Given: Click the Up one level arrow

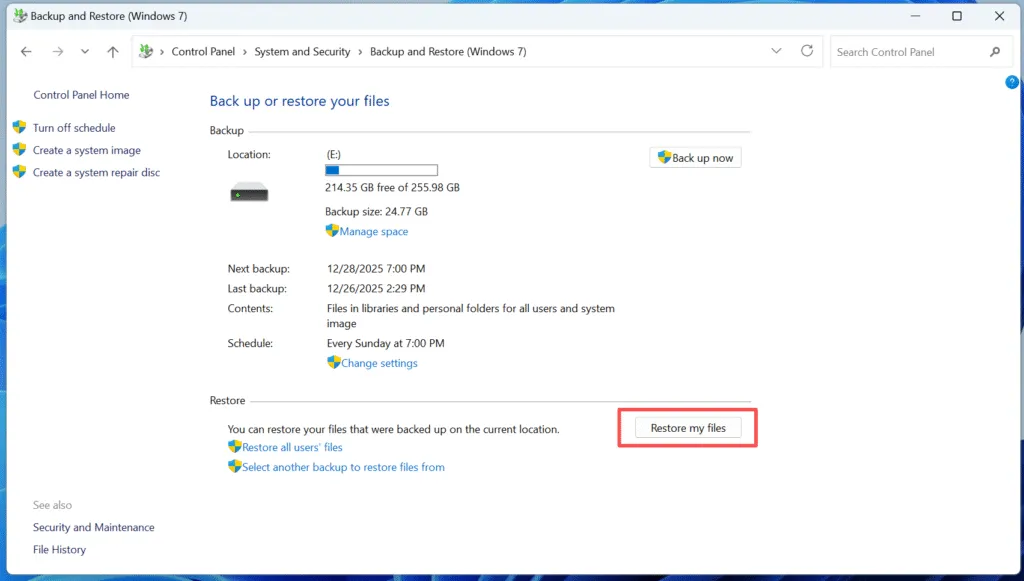Looking at the screenshot, I should pos(112,51).
